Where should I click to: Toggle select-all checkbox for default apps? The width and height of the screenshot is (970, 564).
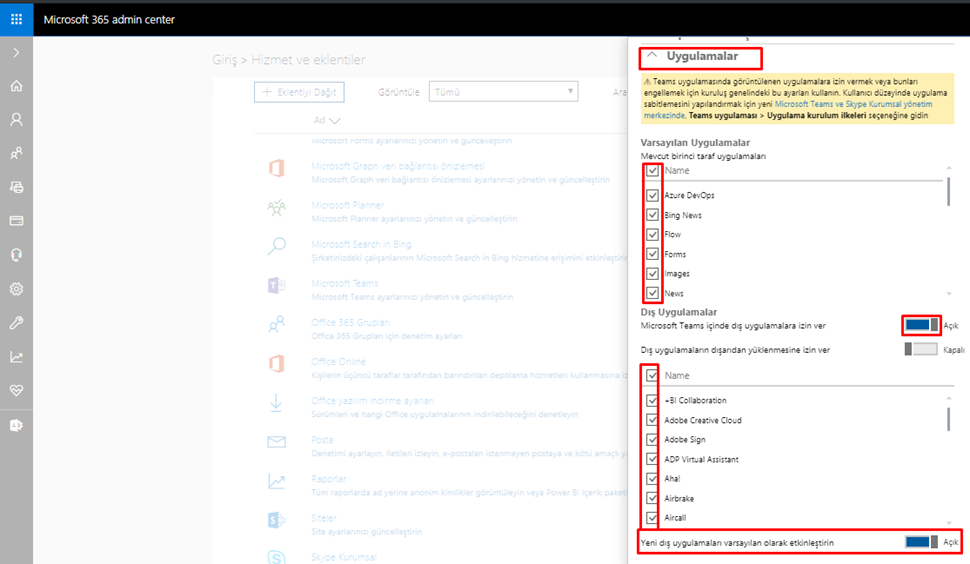pyautogui.click(x=652, y=171)
